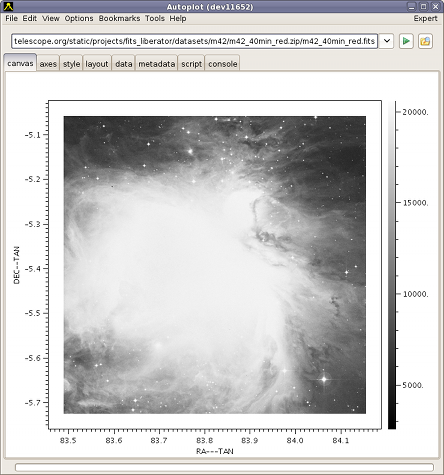Click the 5000. colorbar tick label
The image size is (444, 475).
tap(412, 385)
